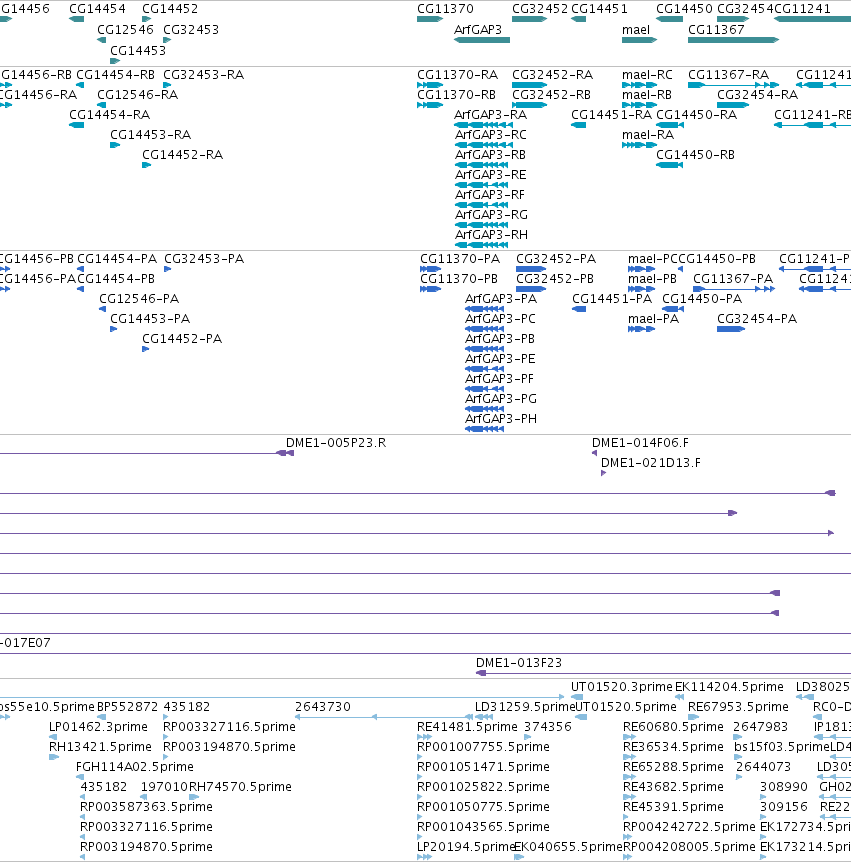Select transcript CG32452-RA label
851x862 pixels.
tap(552, 75)
